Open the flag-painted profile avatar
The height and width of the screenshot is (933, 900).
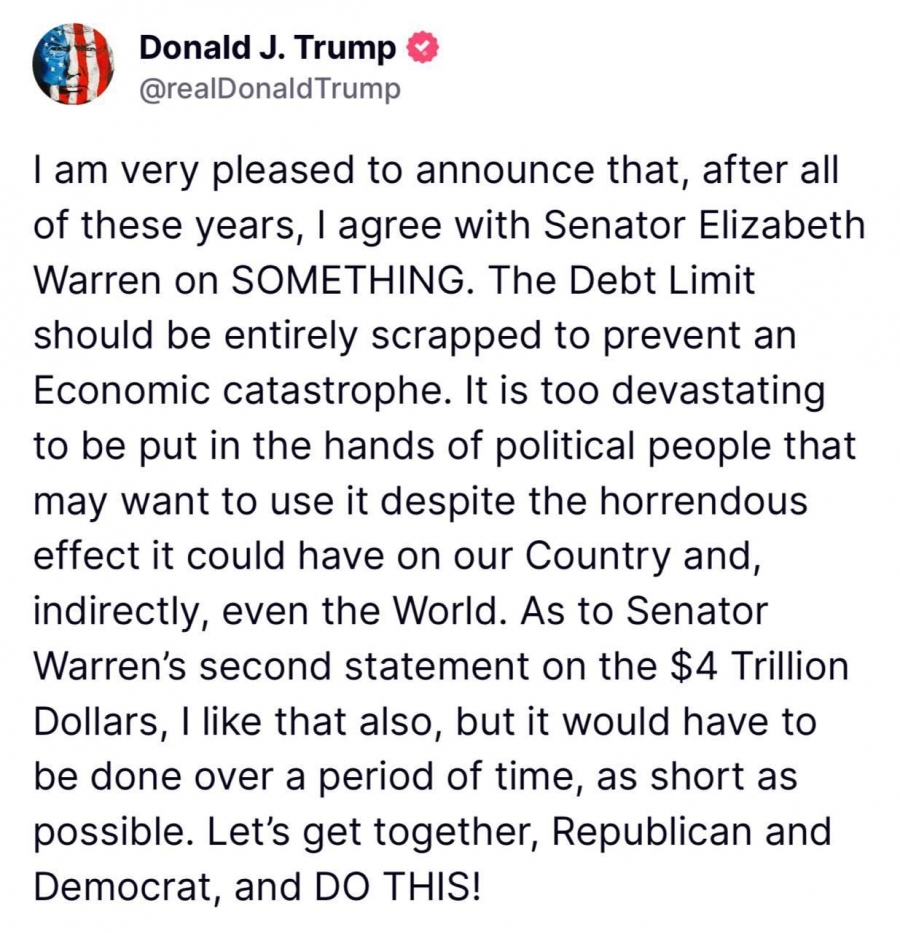tap(73, 64)
